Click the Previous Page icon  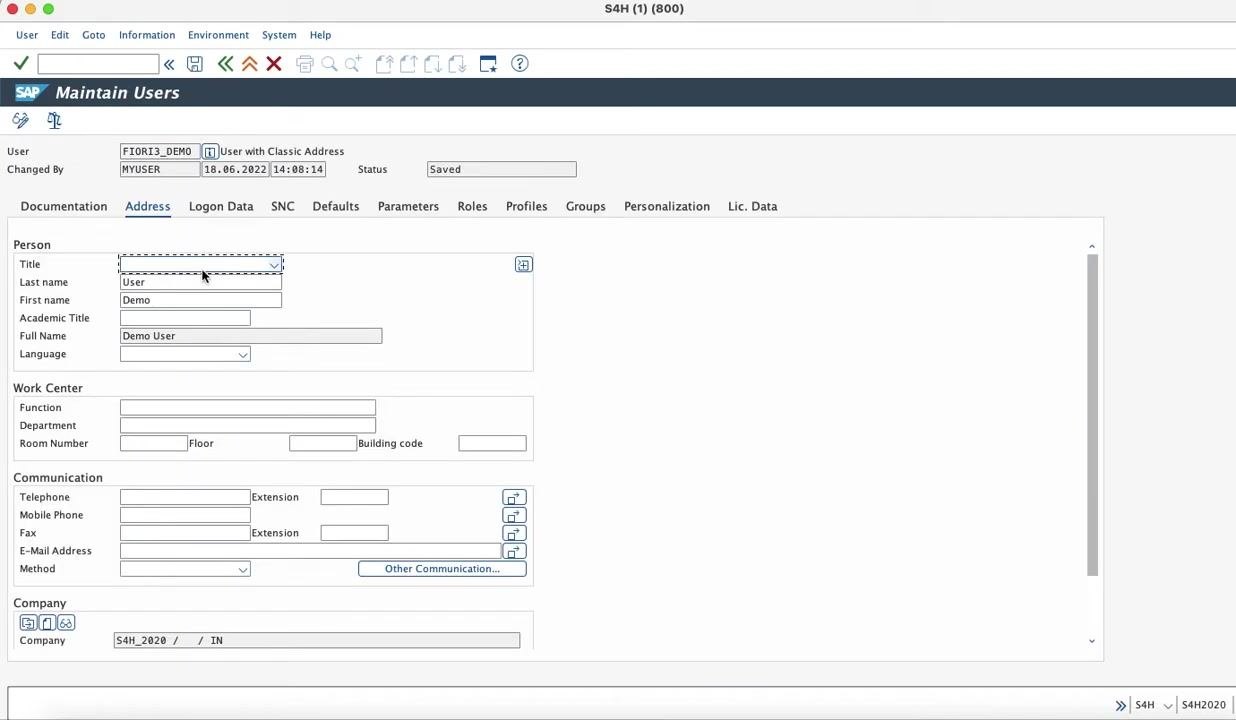408,64
